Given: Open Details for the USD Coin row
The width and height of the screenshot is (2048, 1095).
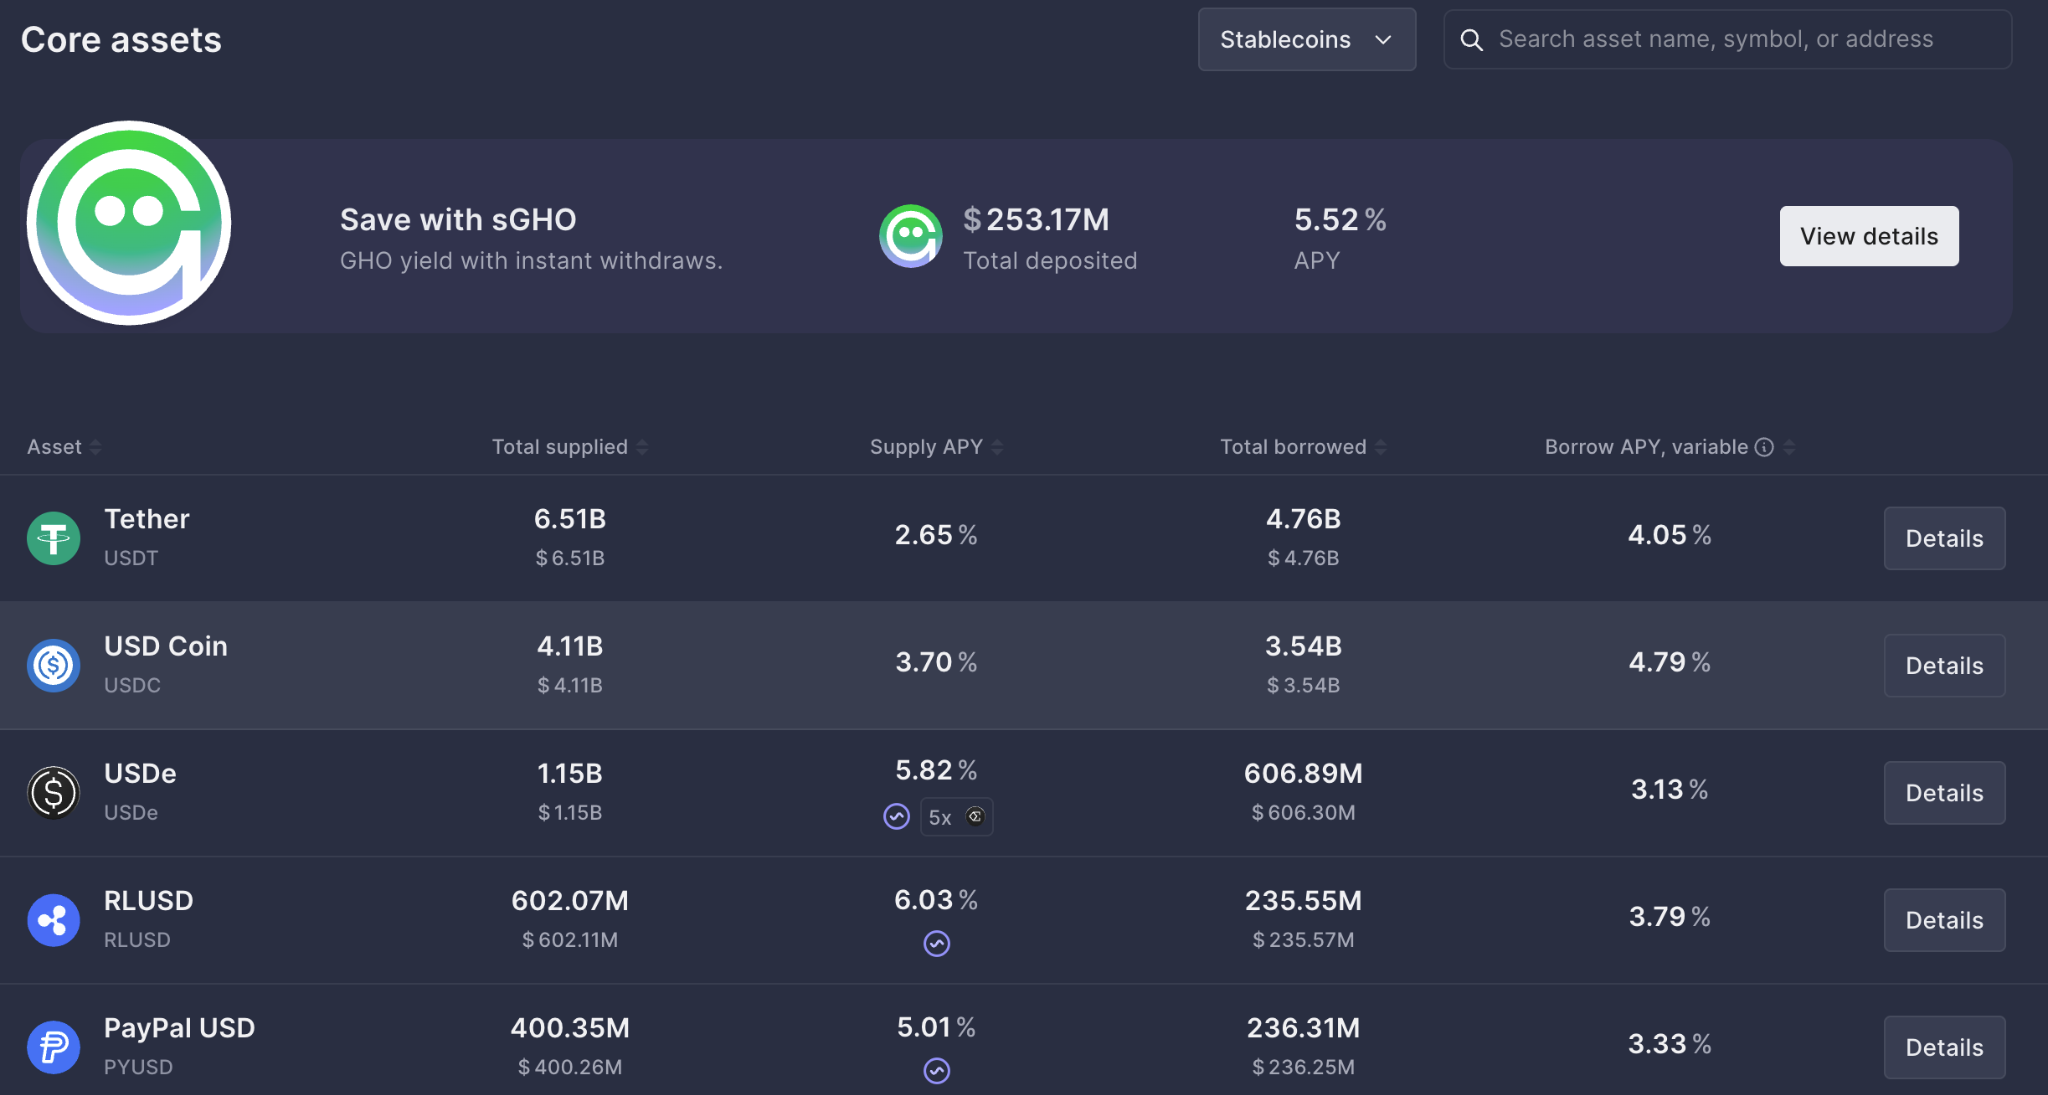Looking at the screenshot, I should coord(1943,665).
